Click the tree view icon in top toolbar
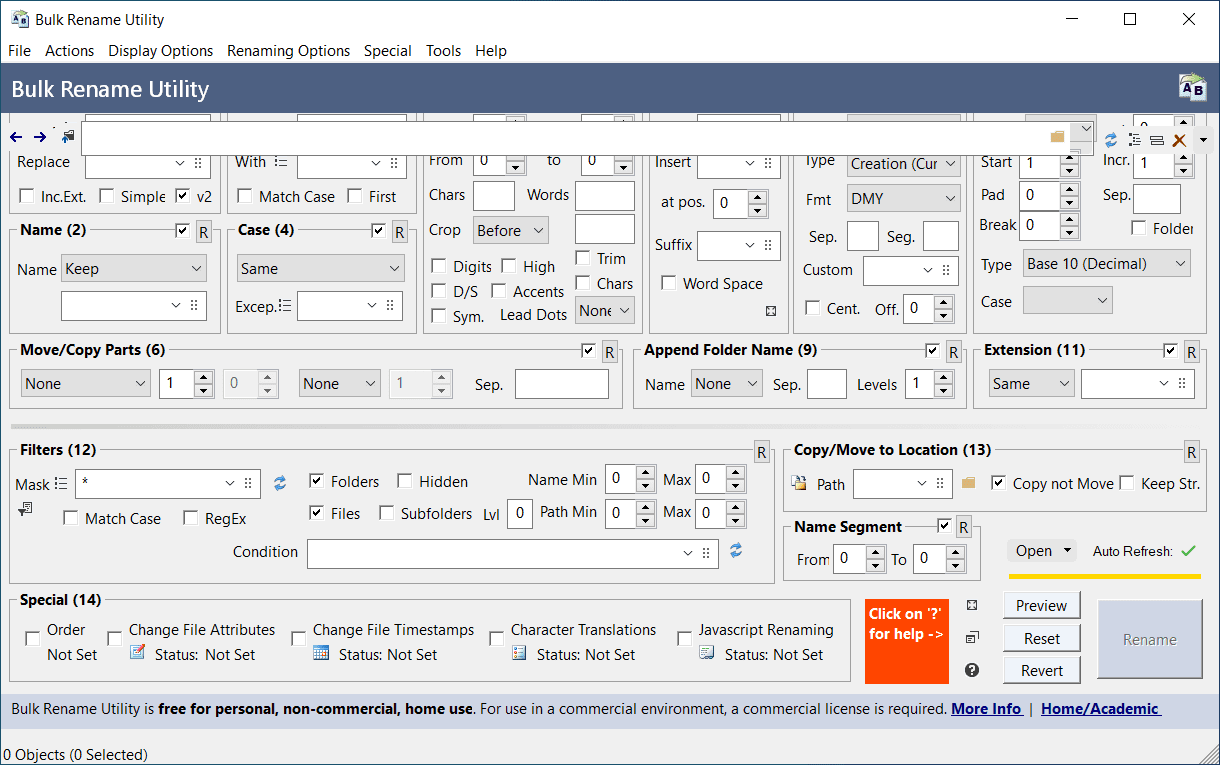 1134,140
